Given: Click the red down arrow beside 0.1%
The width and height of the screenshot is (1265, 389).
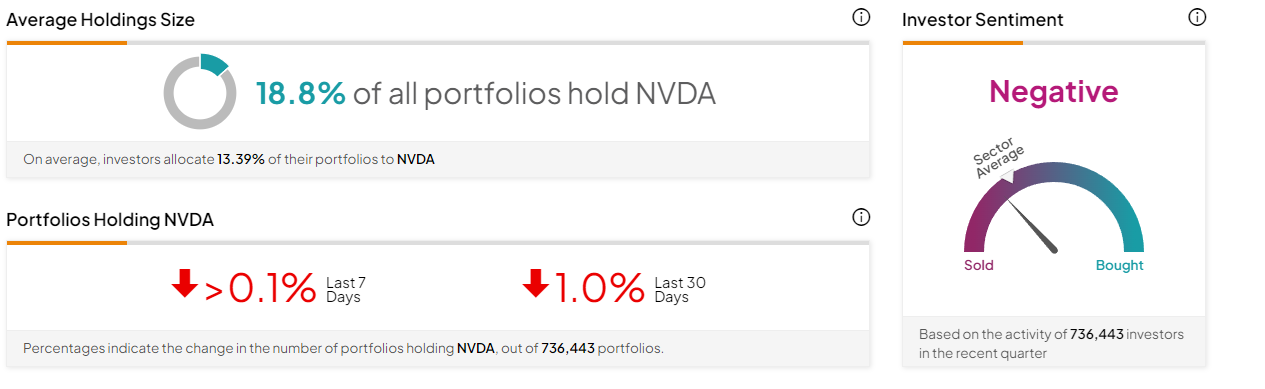Looking at the screenshot, I should (x=185, y=285).
